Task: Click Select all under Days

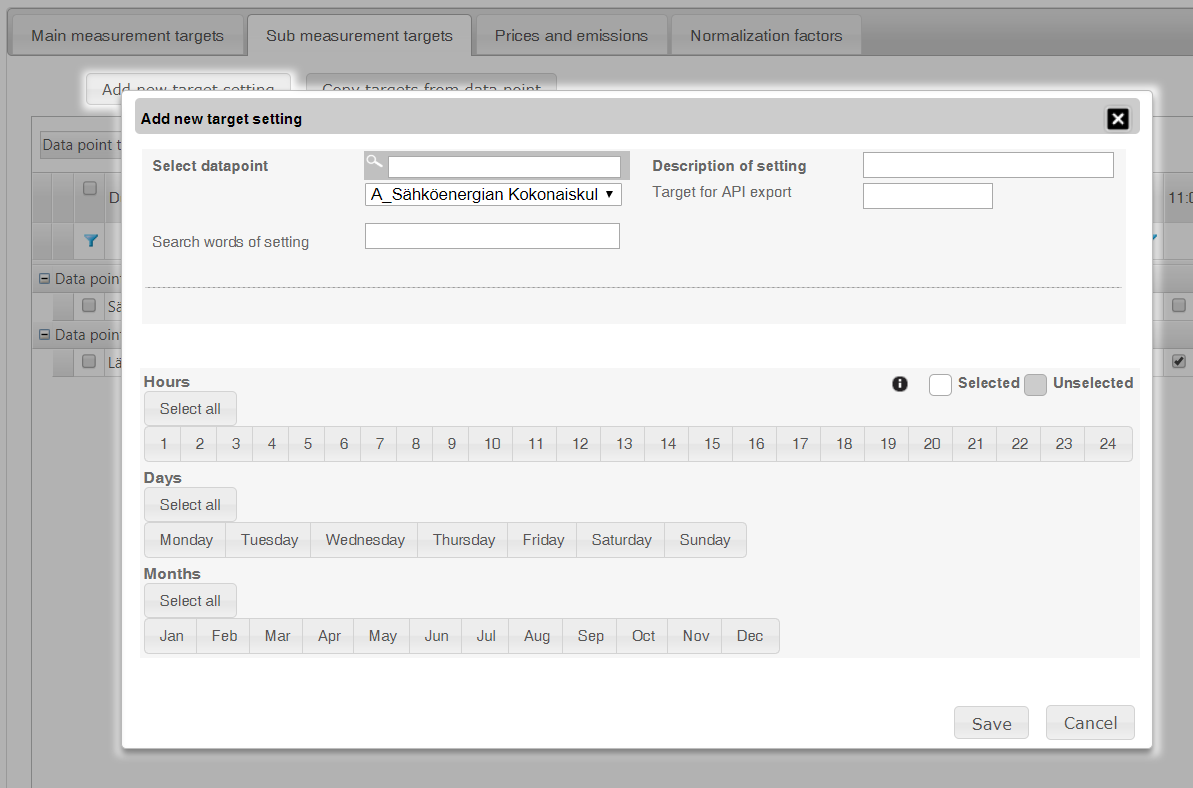Action: click(190, 504)
